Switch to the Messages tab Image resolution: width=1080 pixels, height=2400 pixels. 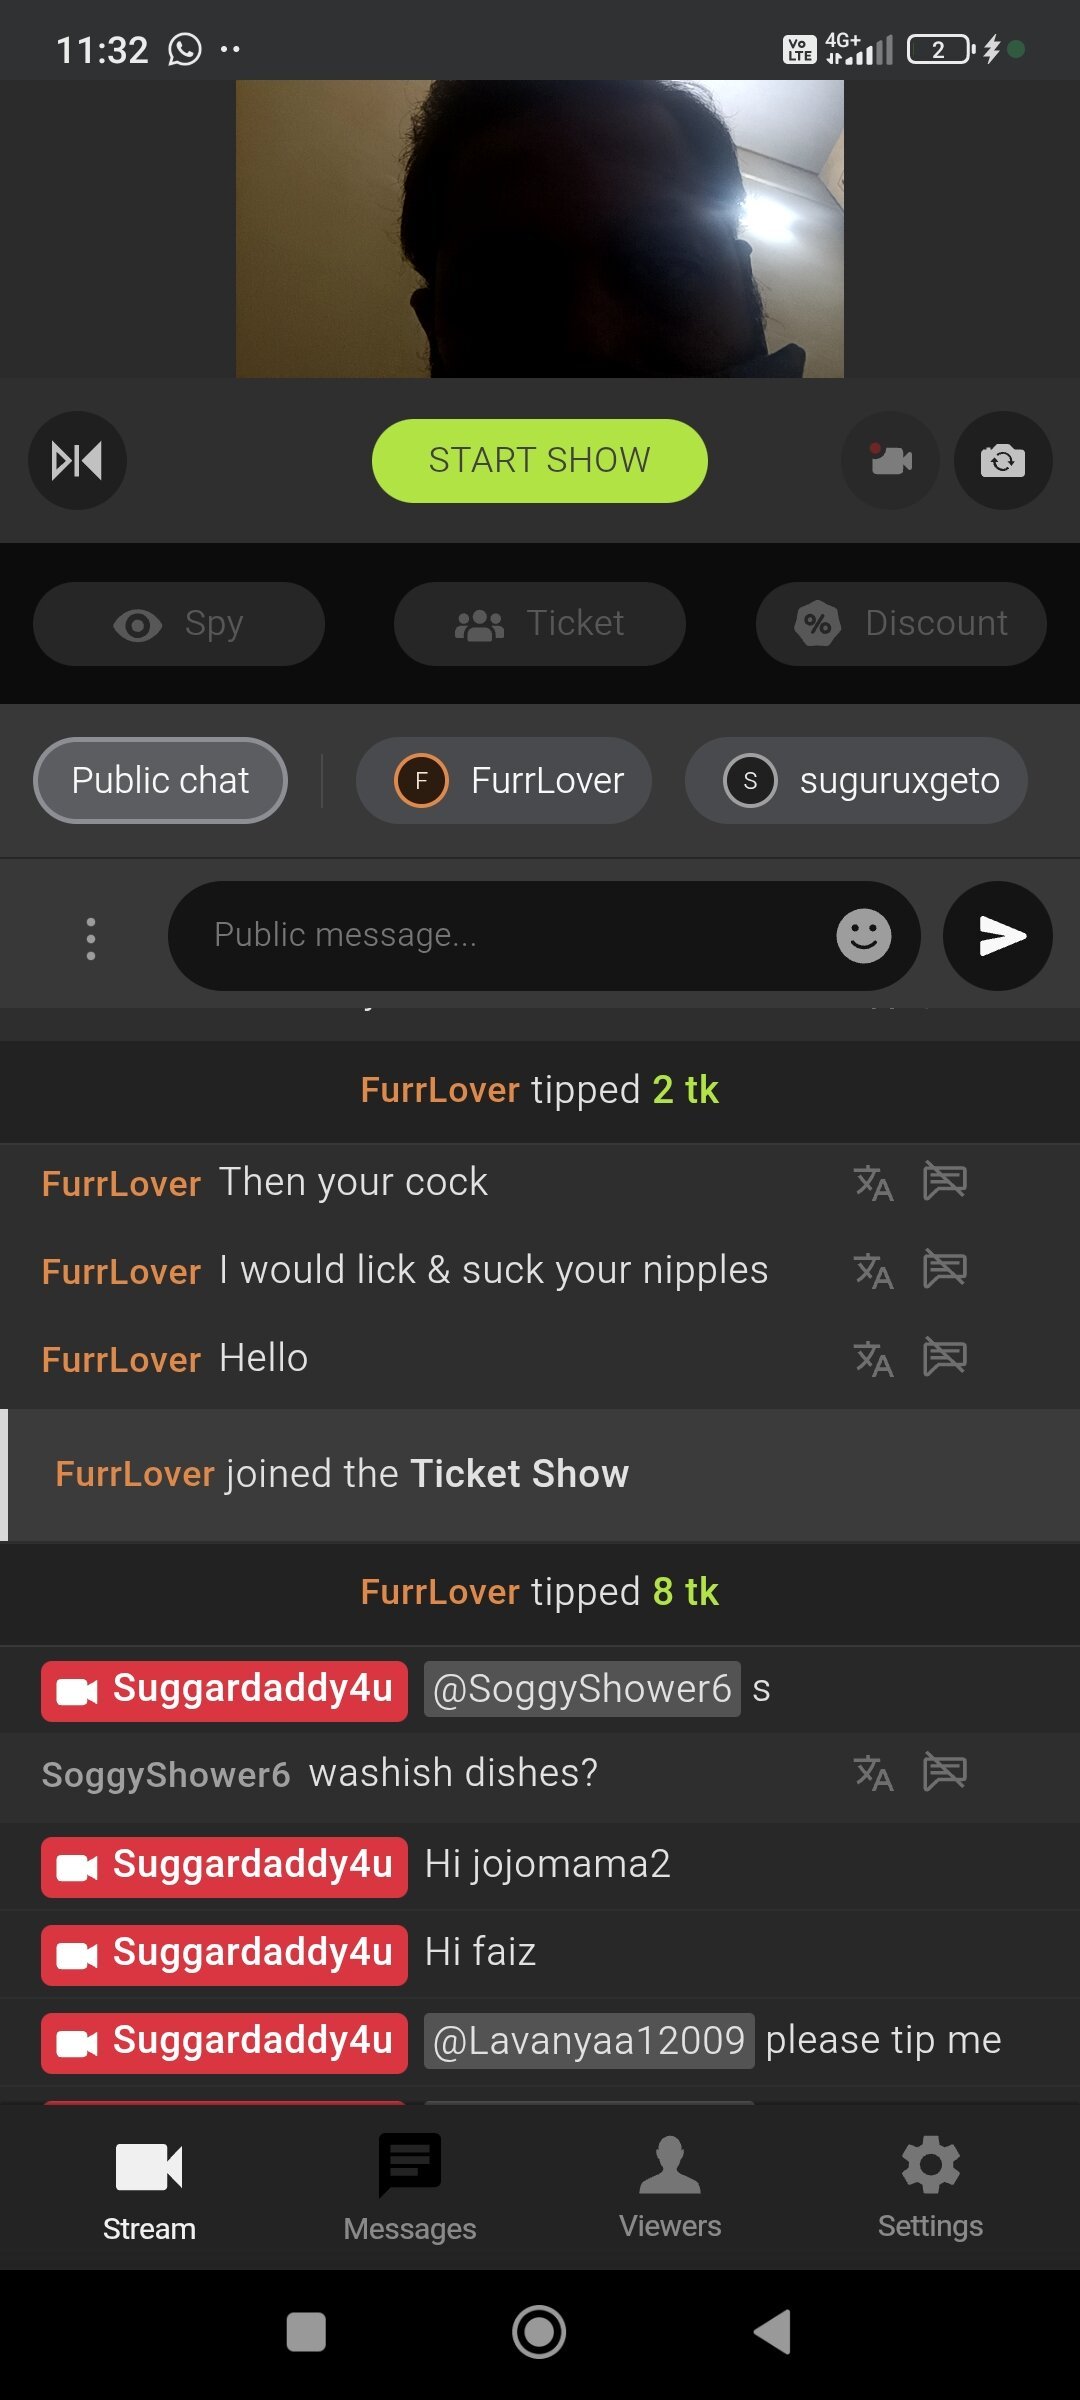click(409, 2189)
